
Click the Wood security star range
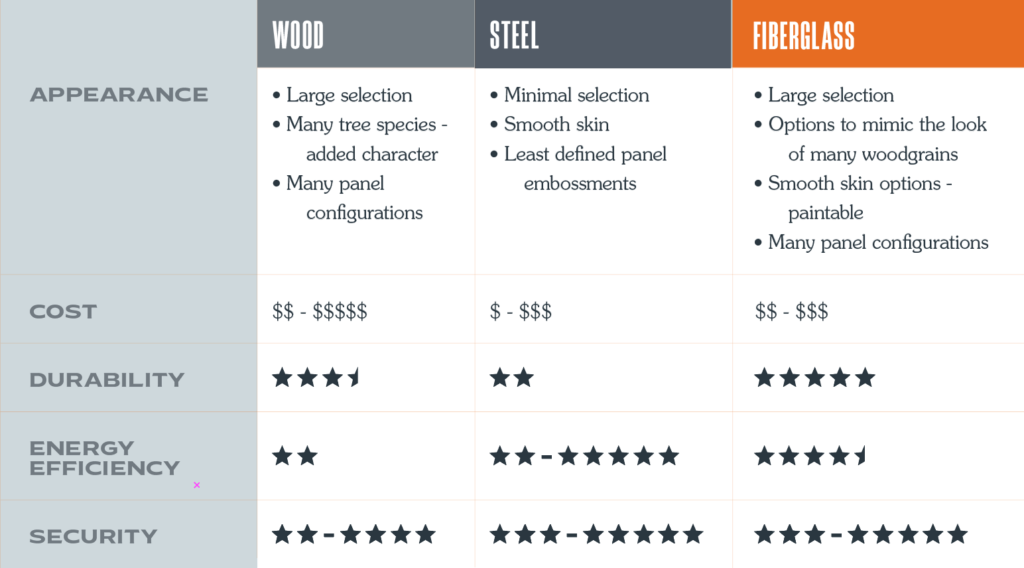coord(354,535)
